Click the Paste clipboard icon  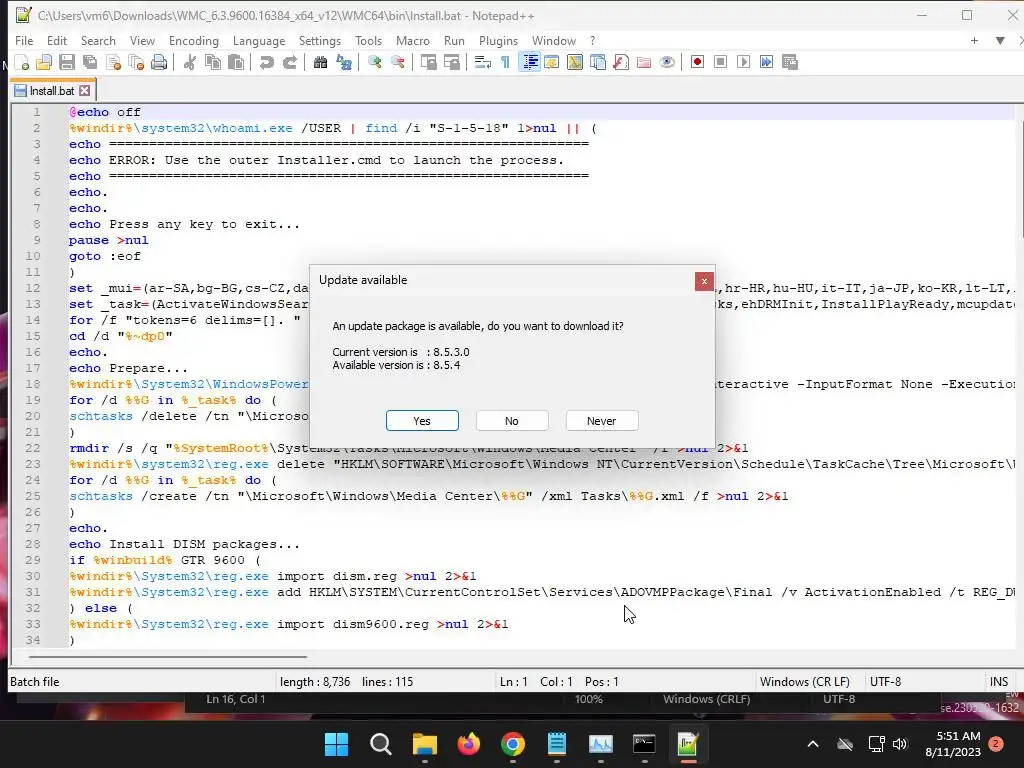tap(236, 62)
